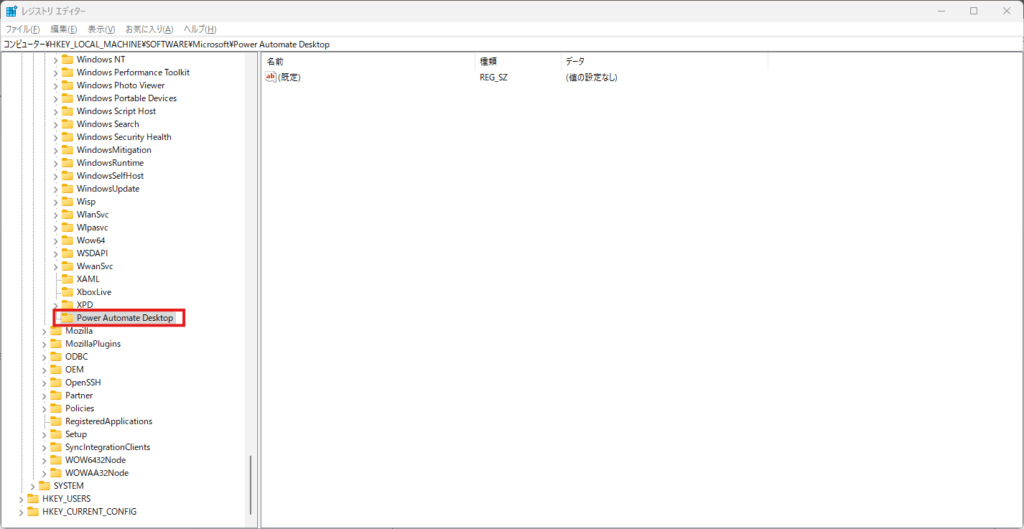Click the Wow64 folder icon
Image resolution: width=1024 pixels, height=529 pixels.
(x=67, y=240)
